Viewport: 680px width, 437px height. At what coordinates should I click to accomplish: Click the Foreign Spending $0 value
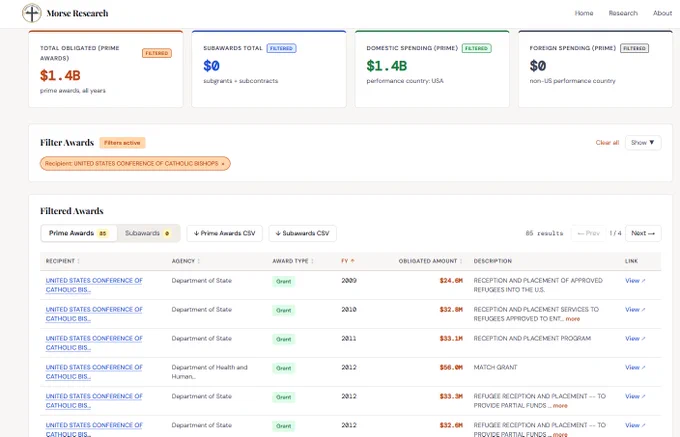[538, 66]
